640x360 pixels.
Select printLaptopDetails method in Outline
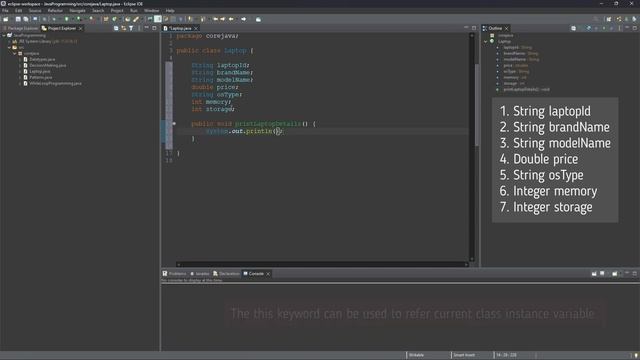click(526, 89)
